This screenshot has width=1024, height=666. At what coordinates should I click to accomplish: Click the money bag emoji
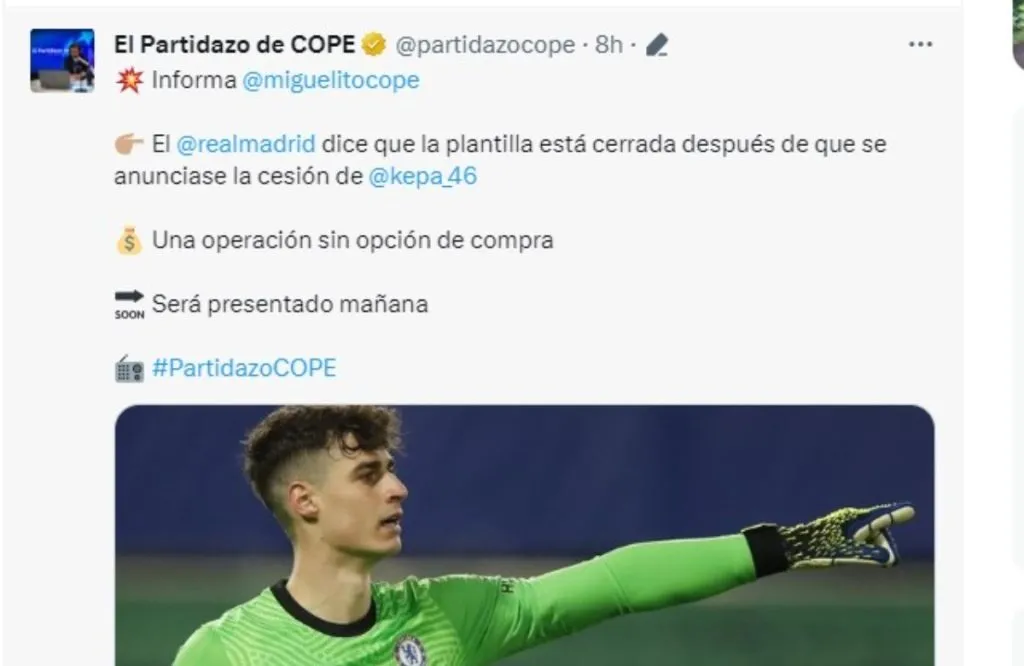[x=129, y=240]
